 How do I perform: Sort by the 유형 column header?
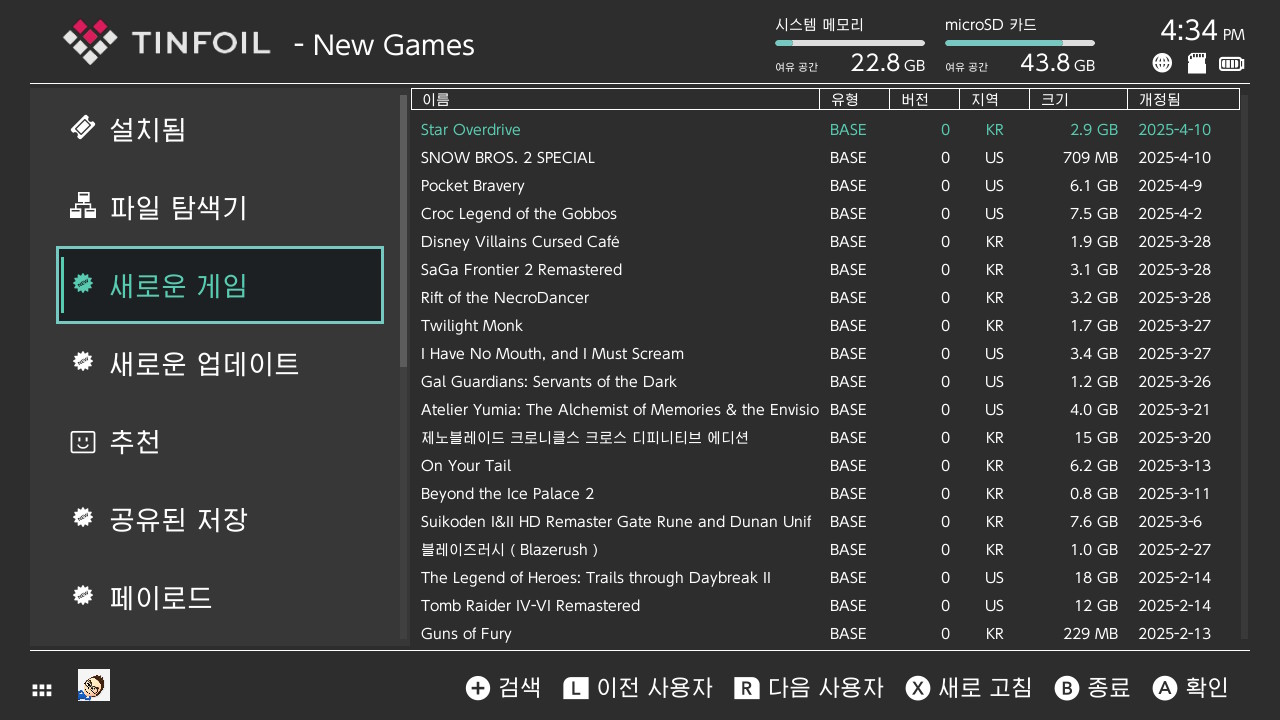click(x=854, y=99)
